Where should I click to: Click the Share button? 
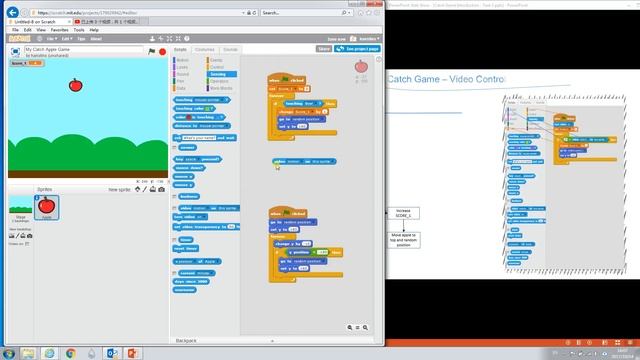click(x=324, y=49)
